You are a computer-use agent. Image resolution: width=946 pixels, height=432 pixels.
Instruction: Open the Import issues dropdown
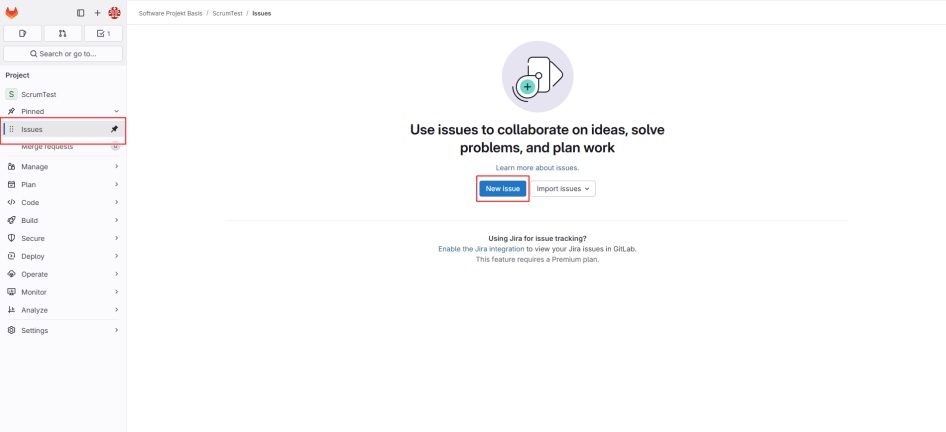tap(563, 188)
